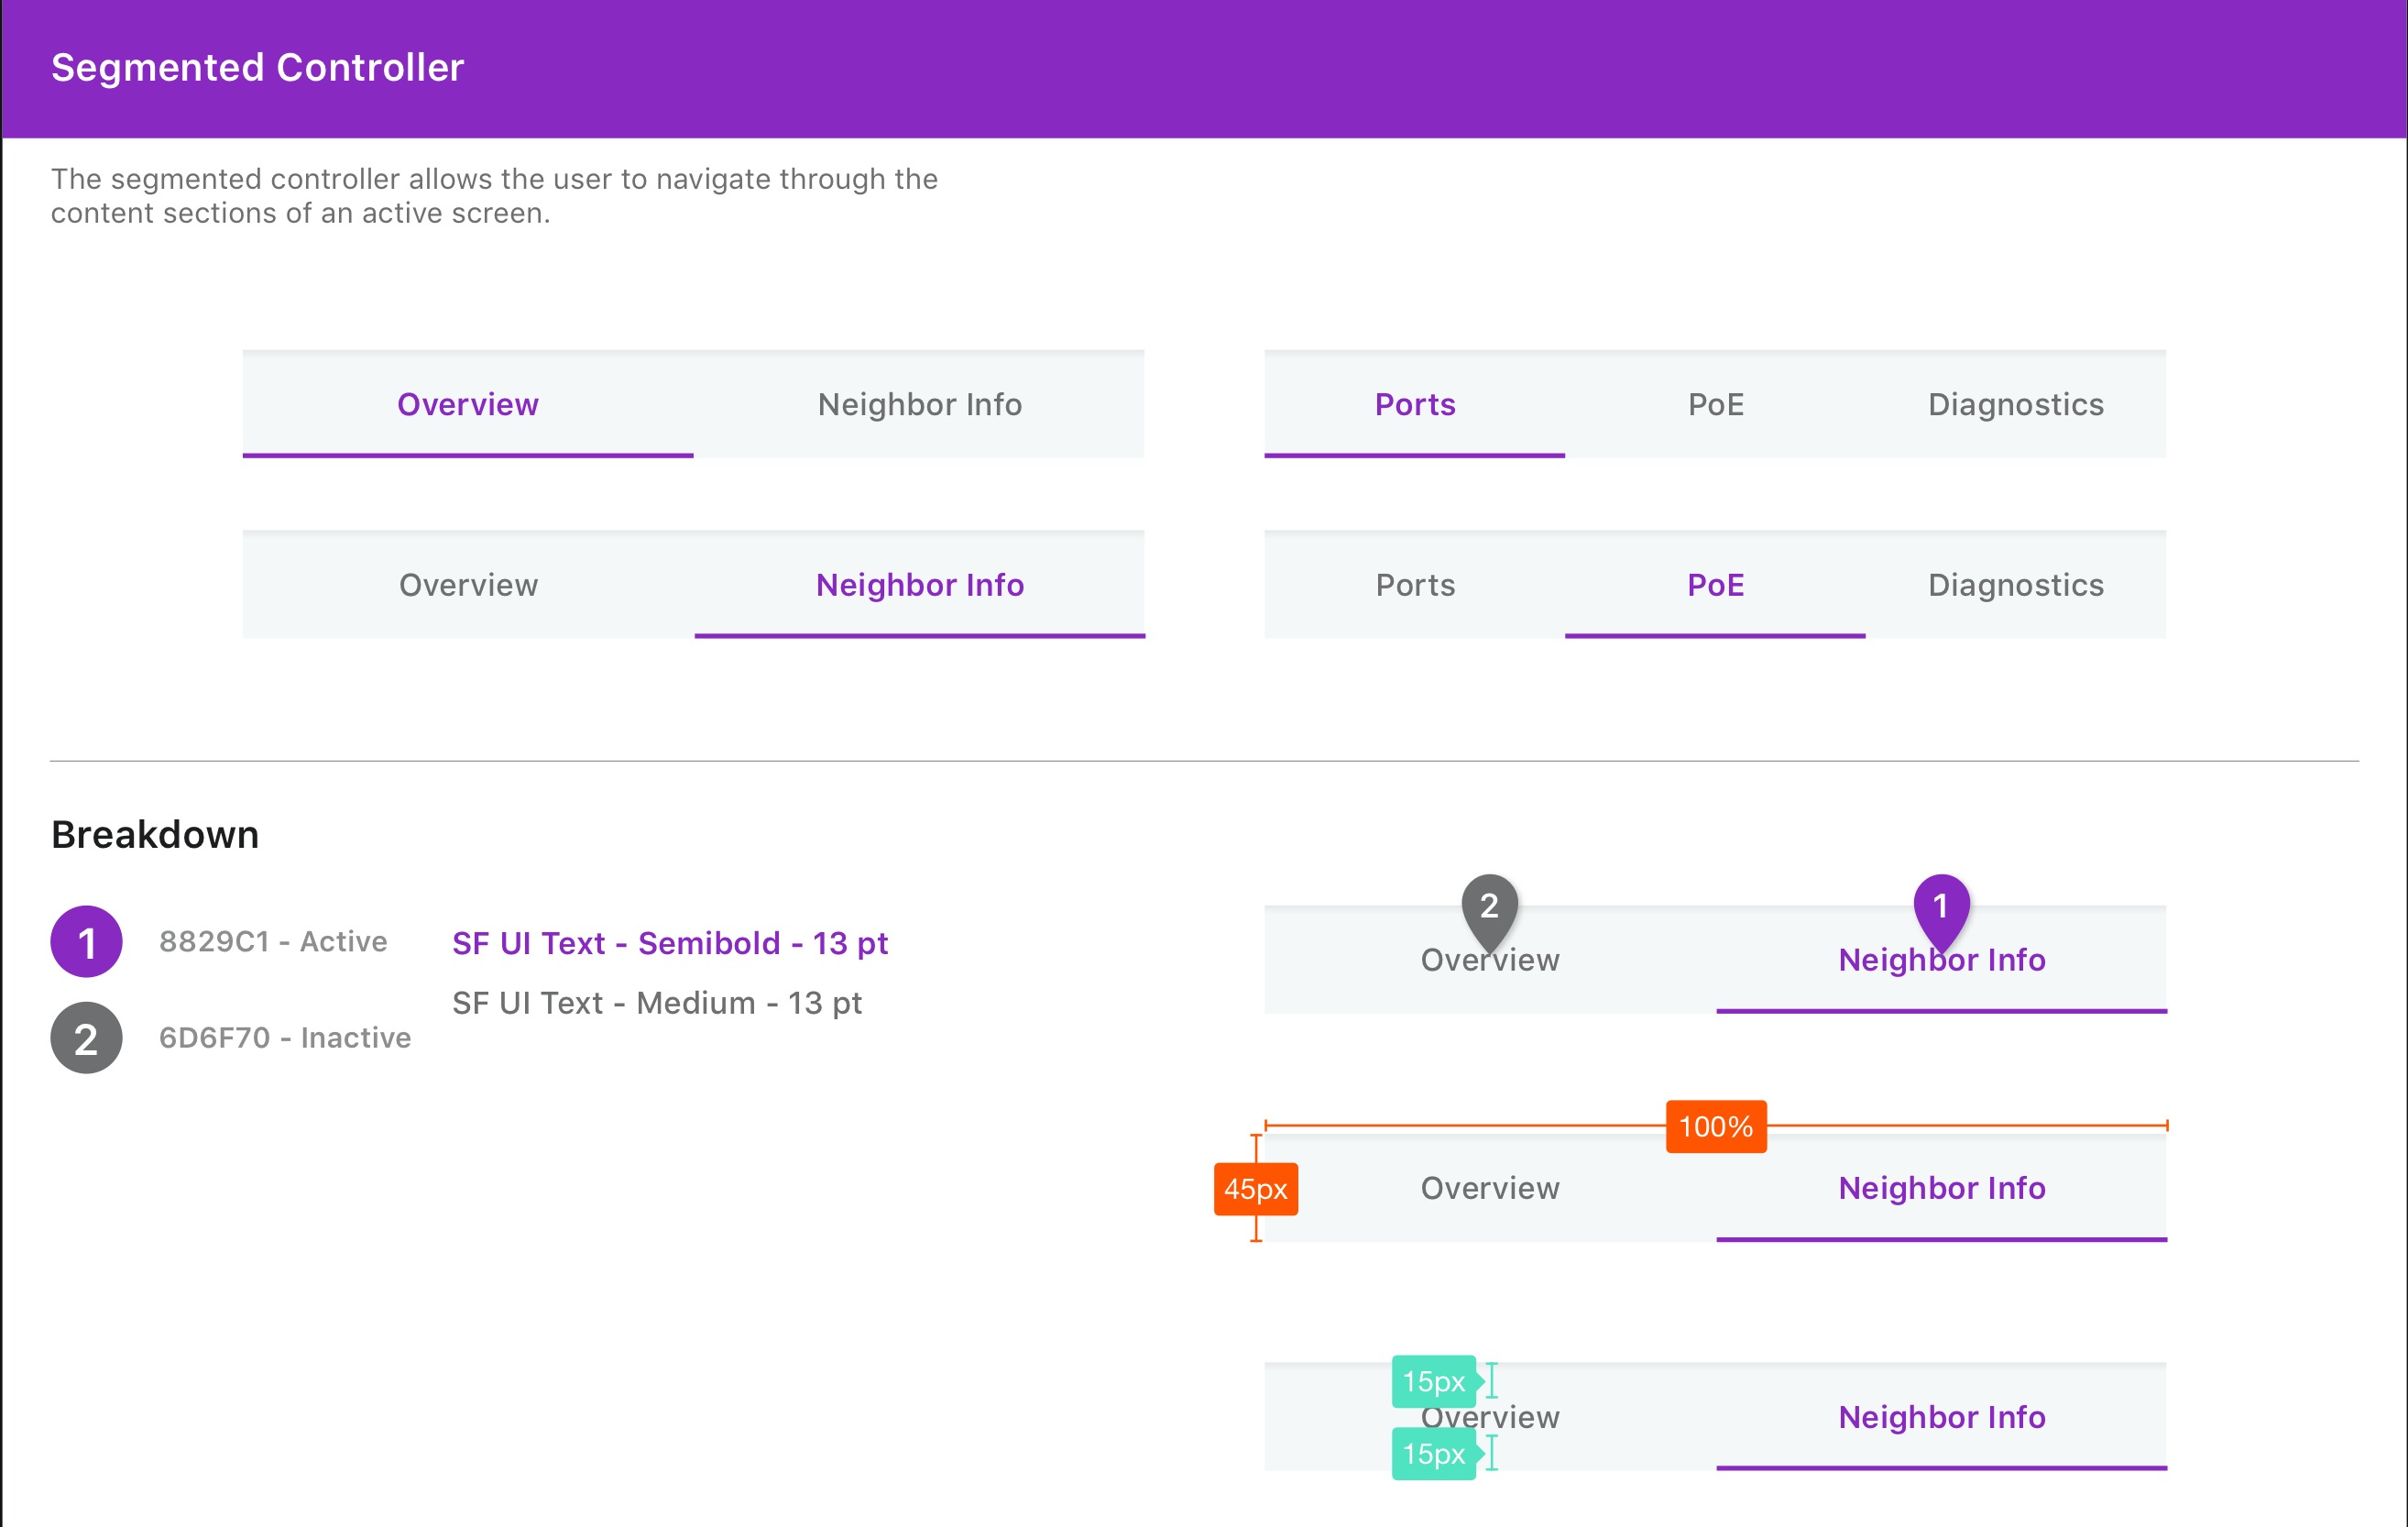Click the segmented controller description paragraph
2408x1527 pixels.
click(x=495, y=196)
